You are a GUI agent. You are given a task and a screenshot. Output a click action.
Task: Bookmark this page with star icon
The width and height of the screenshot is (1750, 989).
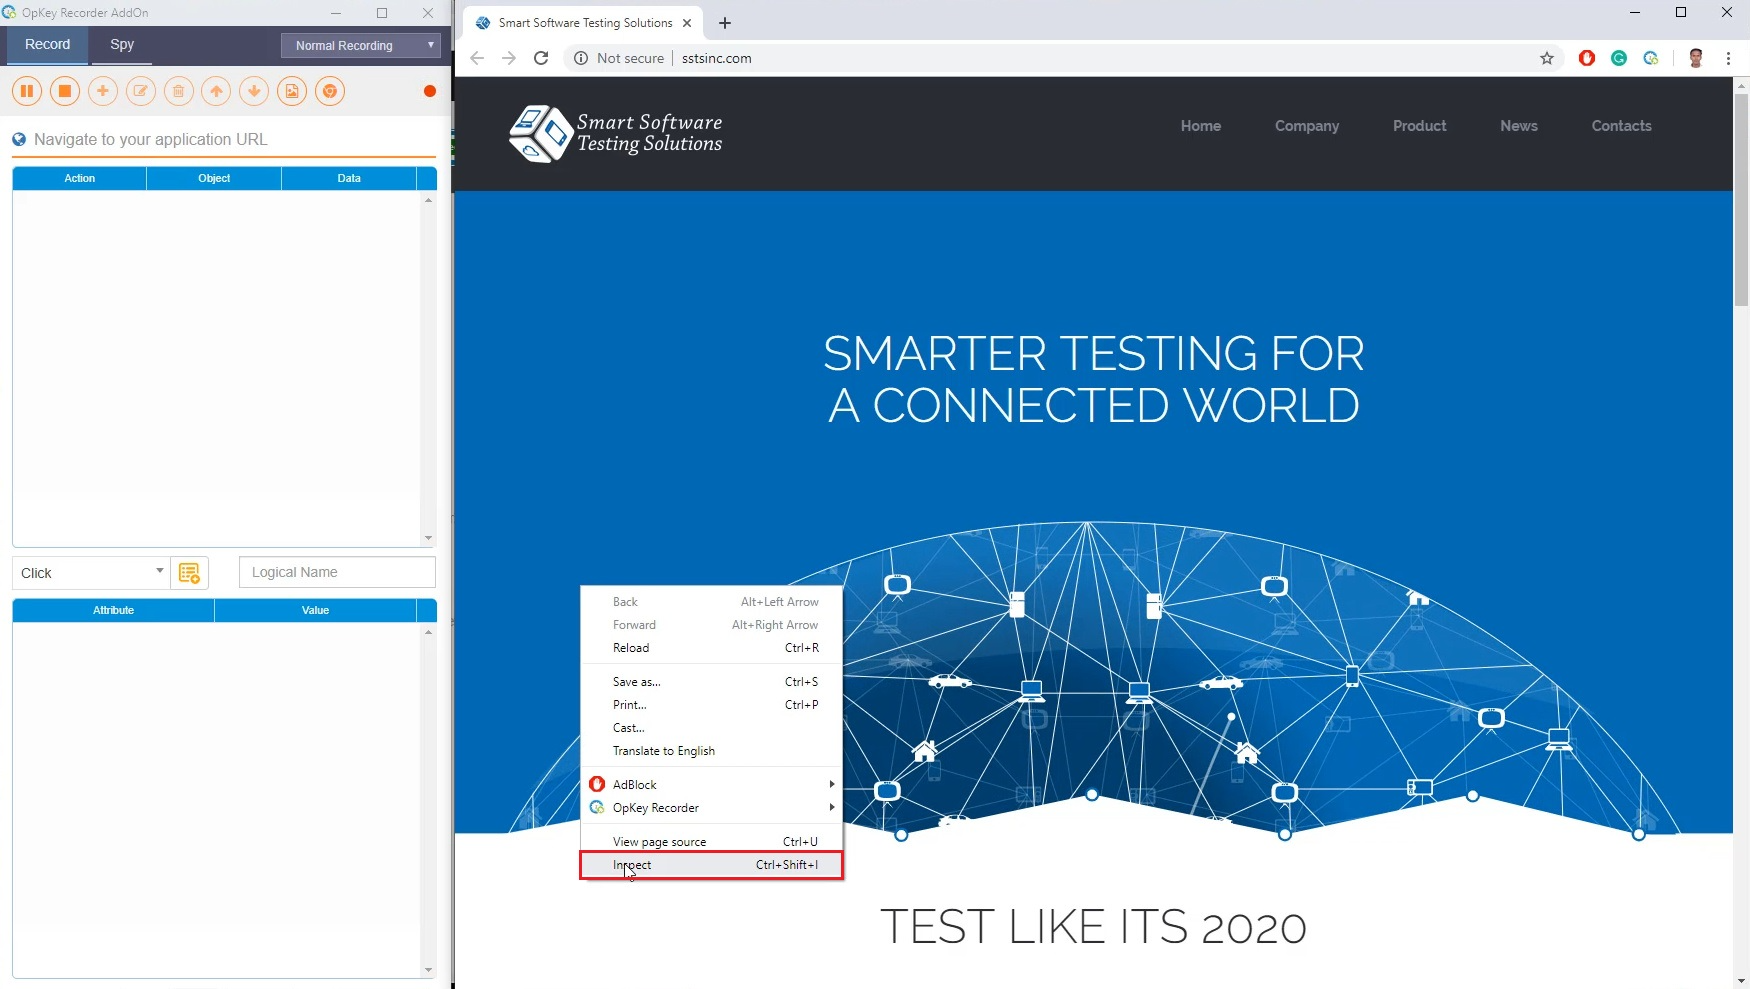1547,58
